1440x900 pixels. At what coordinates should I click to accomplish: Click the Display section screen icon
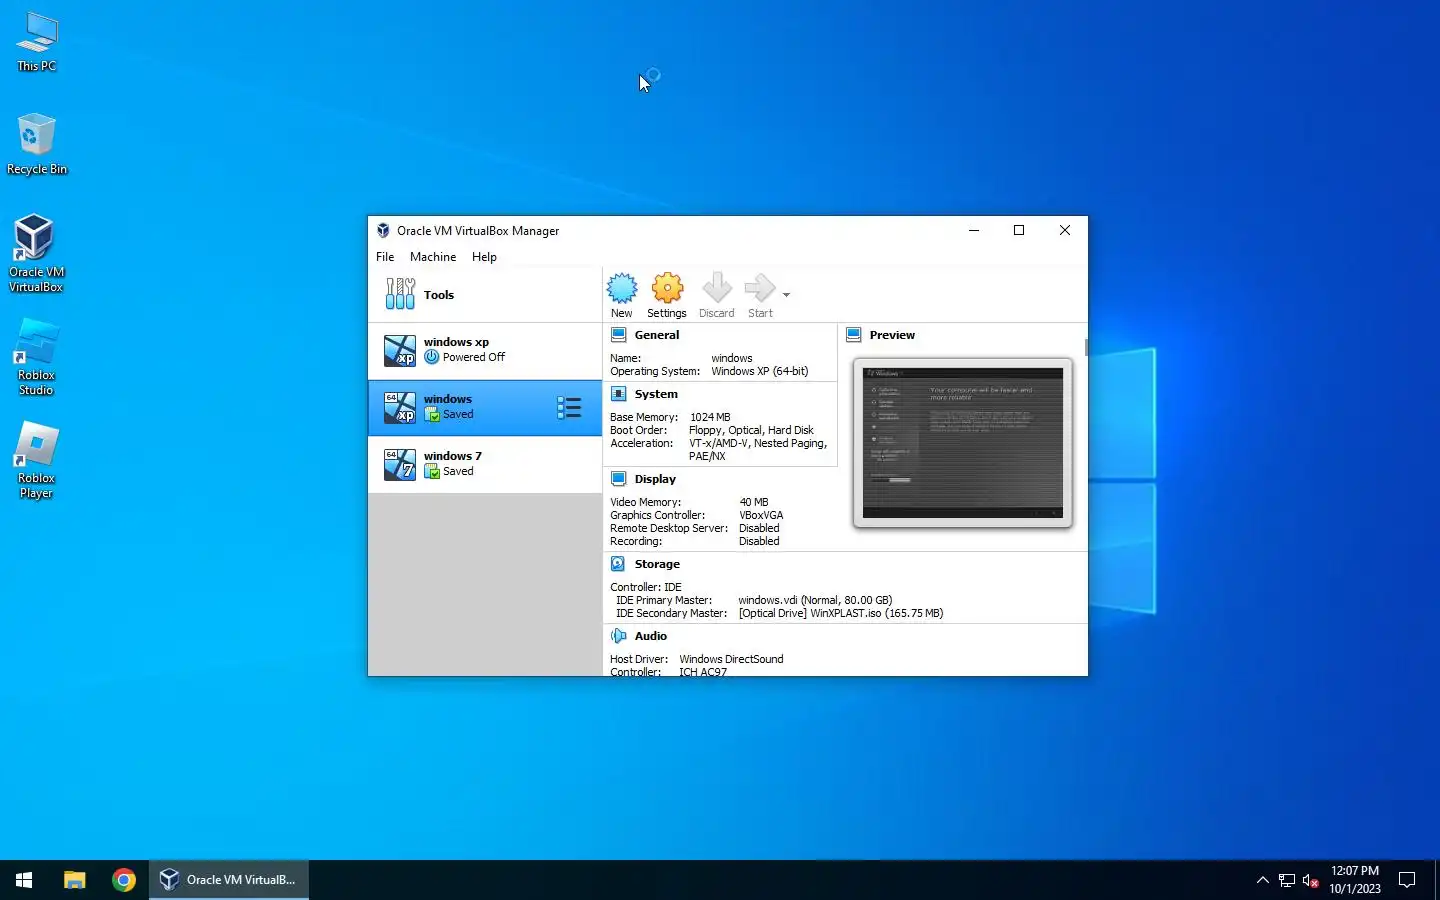(618, 479)
